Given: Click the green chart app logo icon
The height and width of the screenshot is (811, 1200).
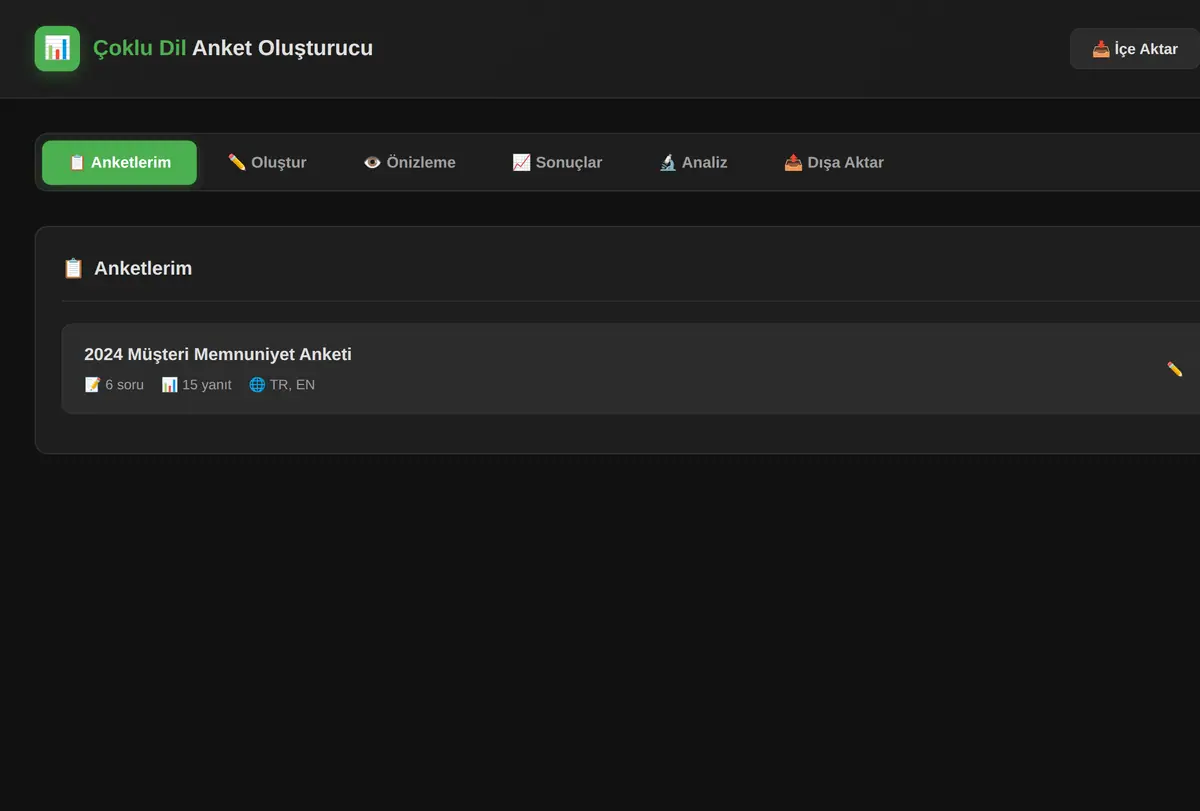Looking at the screenshot, I should click(x=57, y=48).
